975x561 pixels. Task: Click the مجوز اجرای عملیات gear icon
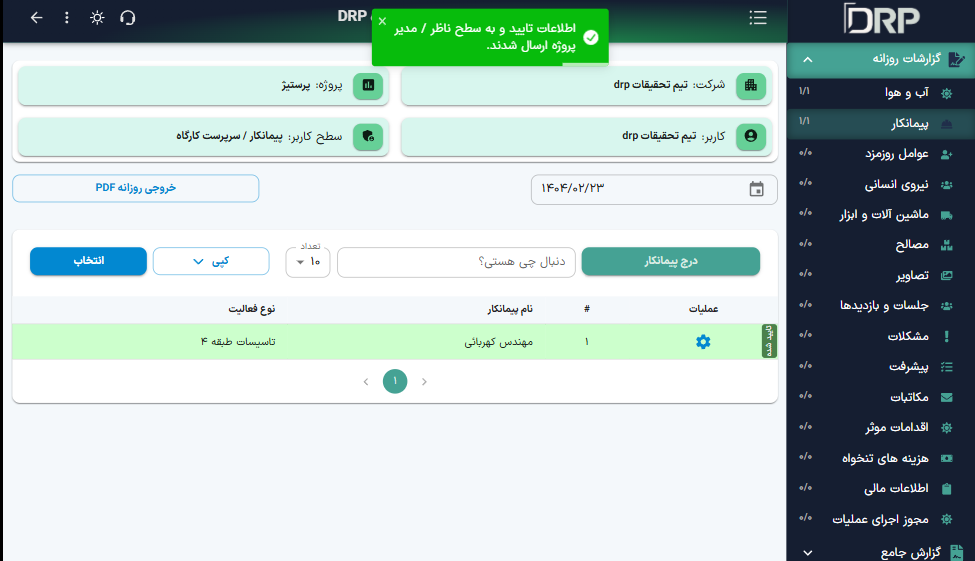tap(946, 519)
